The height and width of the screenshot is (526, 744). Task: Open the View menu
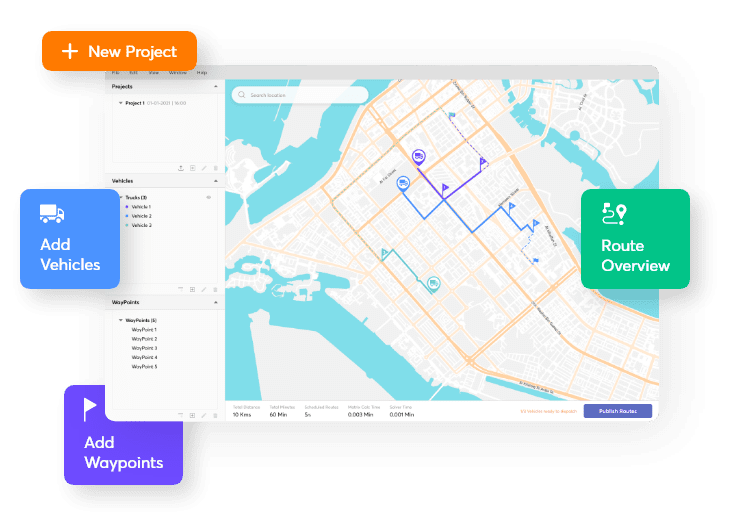coord(154,73)
